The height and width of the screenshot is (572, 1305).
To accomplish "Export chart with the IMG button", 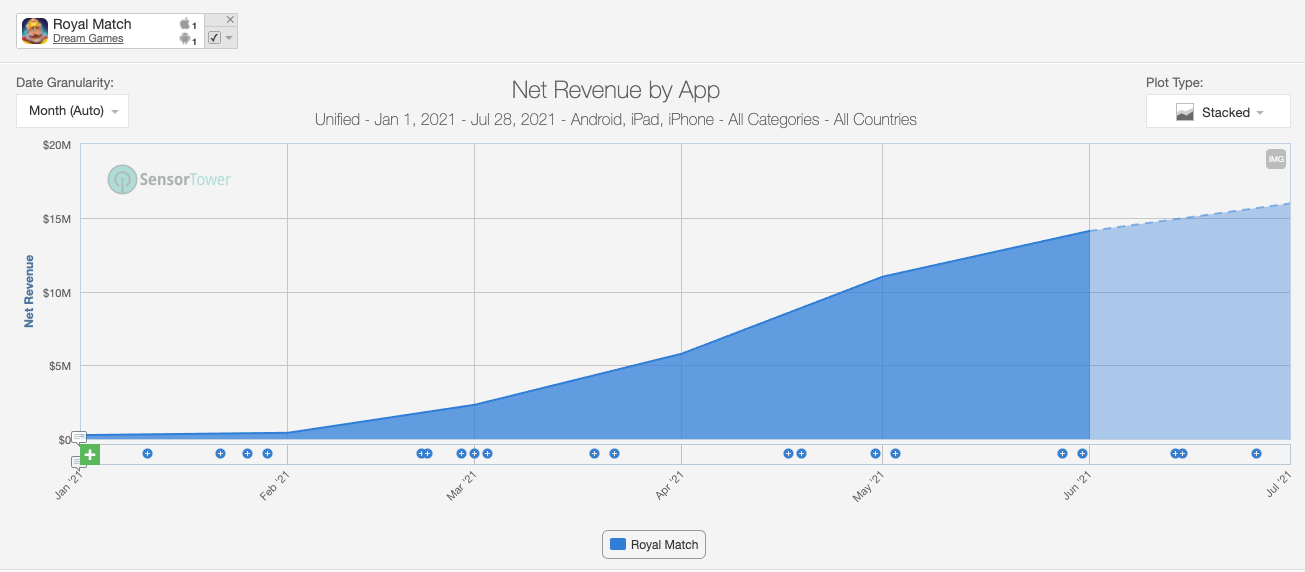I will [x=1275, y=158].
